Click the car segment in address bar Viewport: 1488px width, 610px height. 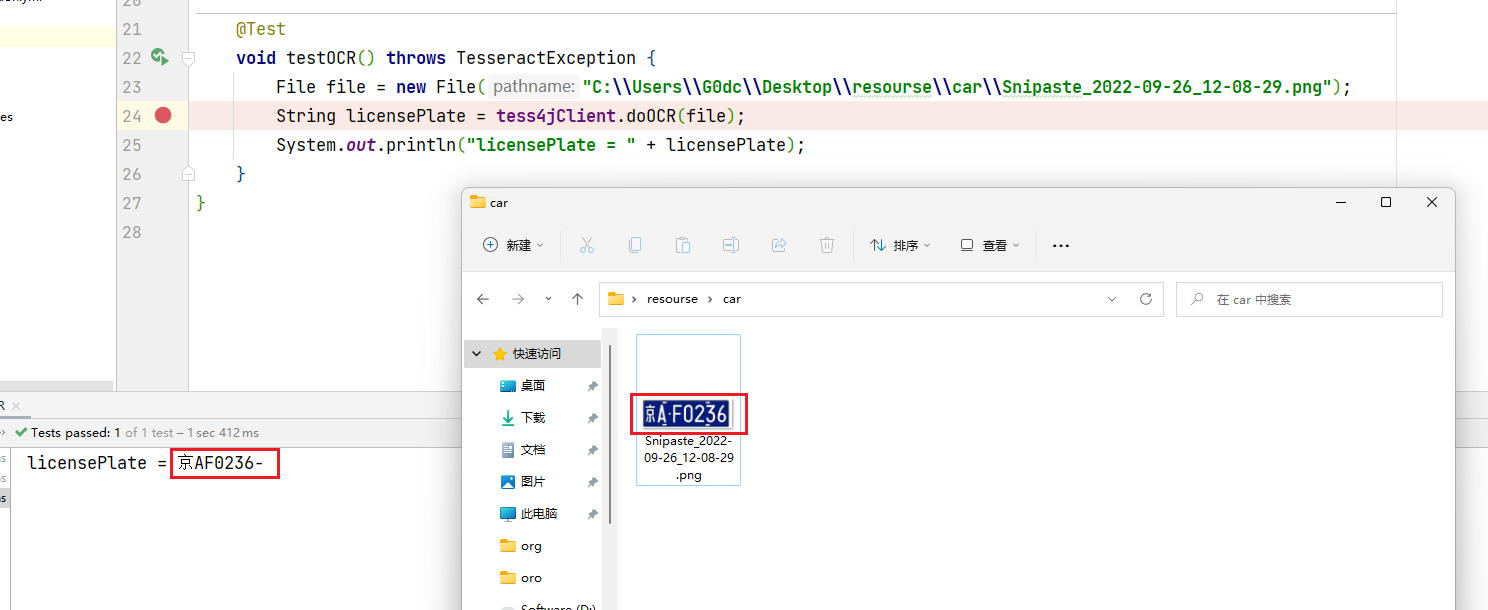coord(732,299)
